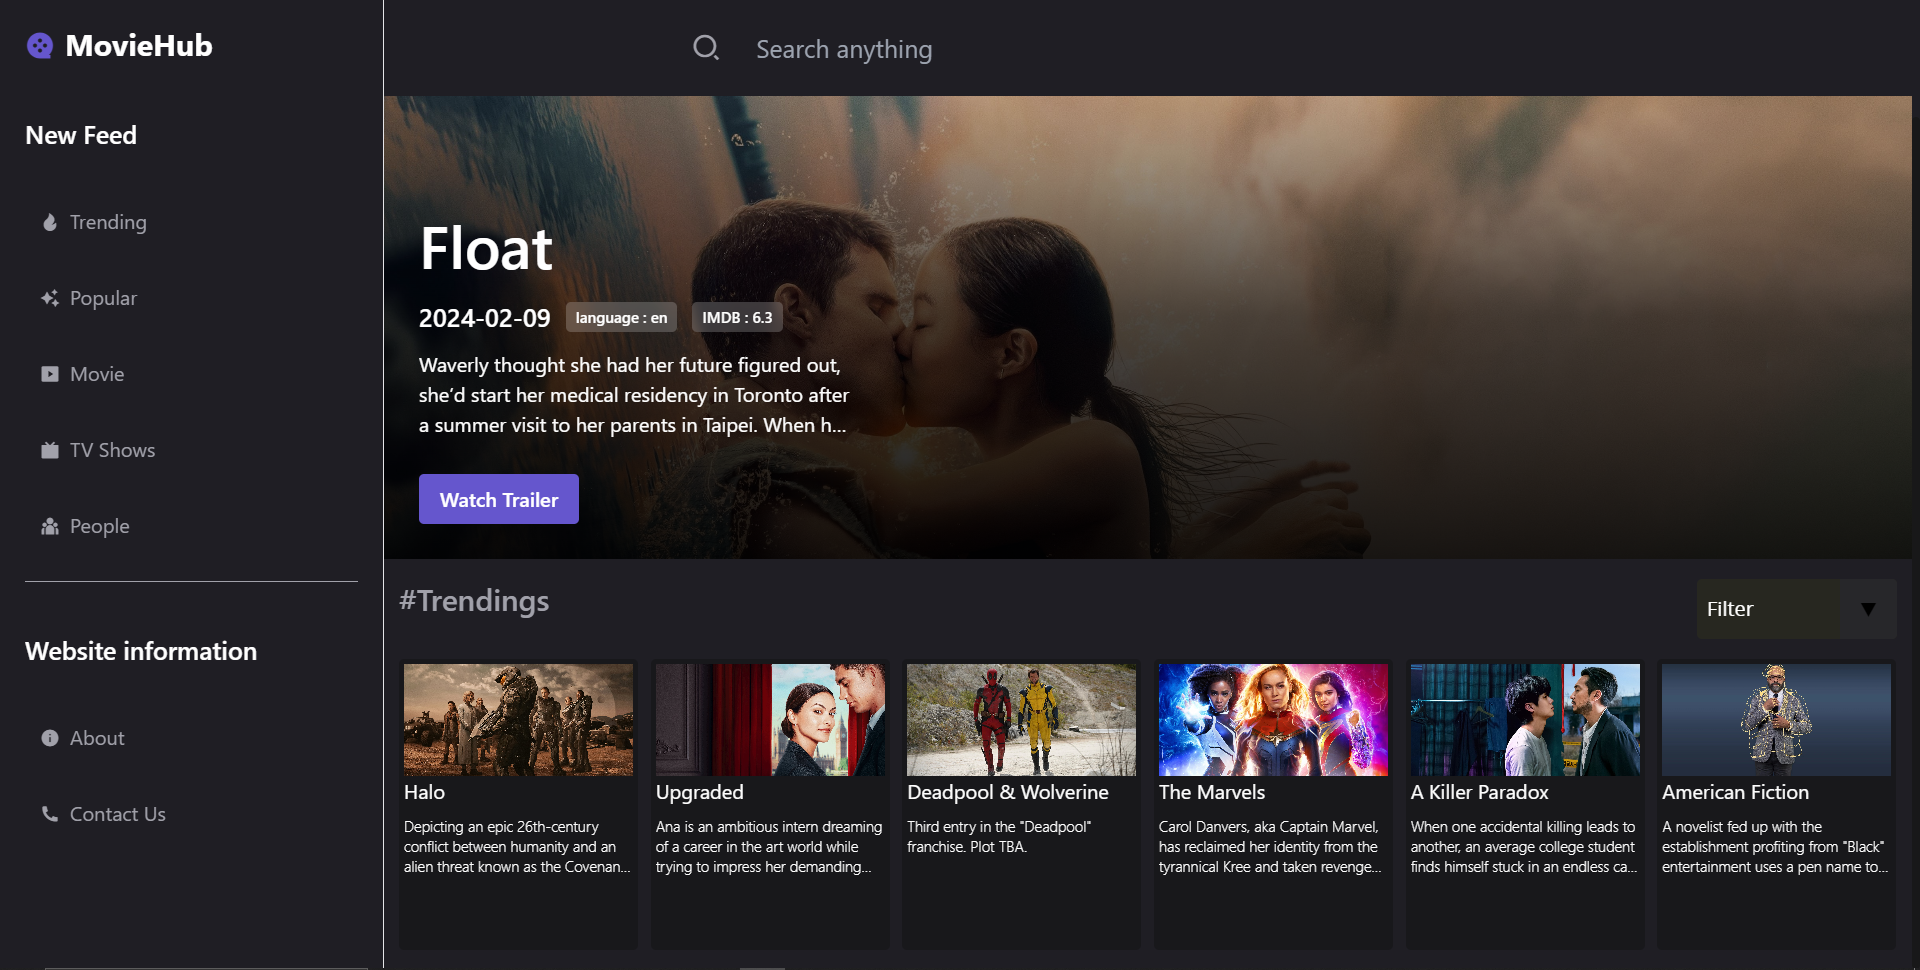The image size is (1920, 970).
Task: Click the People group icon
Action: click(x=49, y=526)
